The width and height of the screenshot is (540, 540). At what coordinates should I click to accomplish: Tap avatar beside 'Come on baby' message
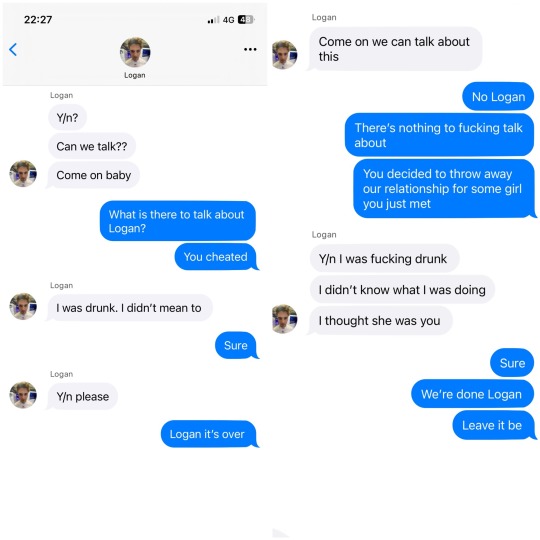[23, 174]
